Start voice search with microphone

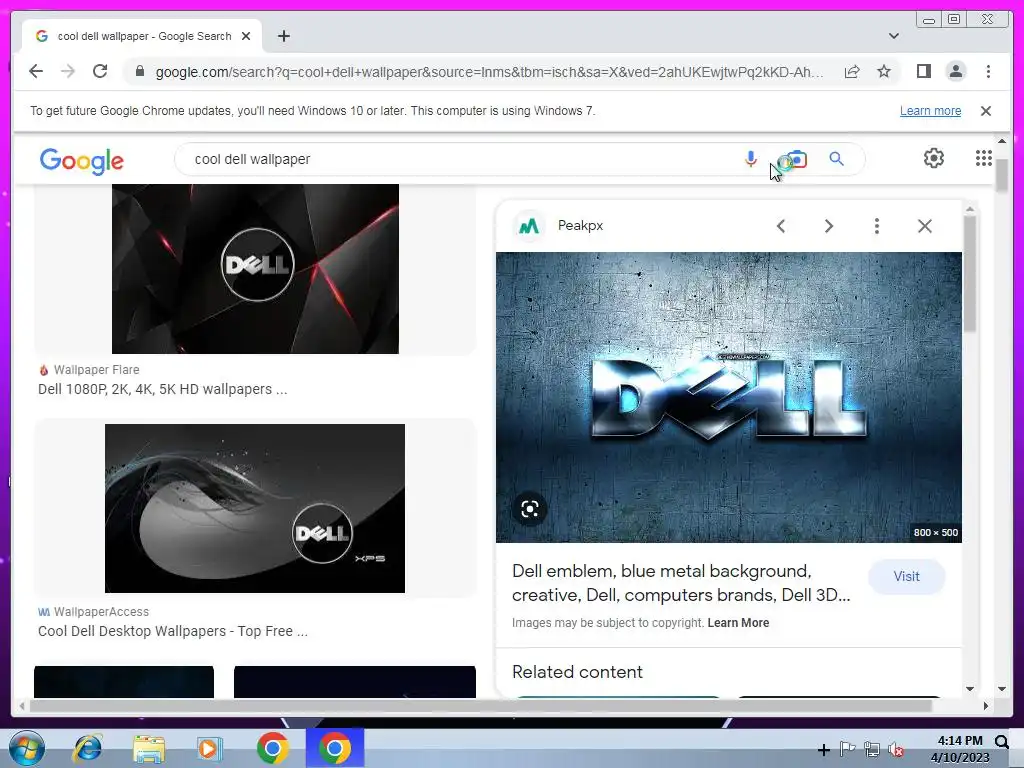(751, 159)
